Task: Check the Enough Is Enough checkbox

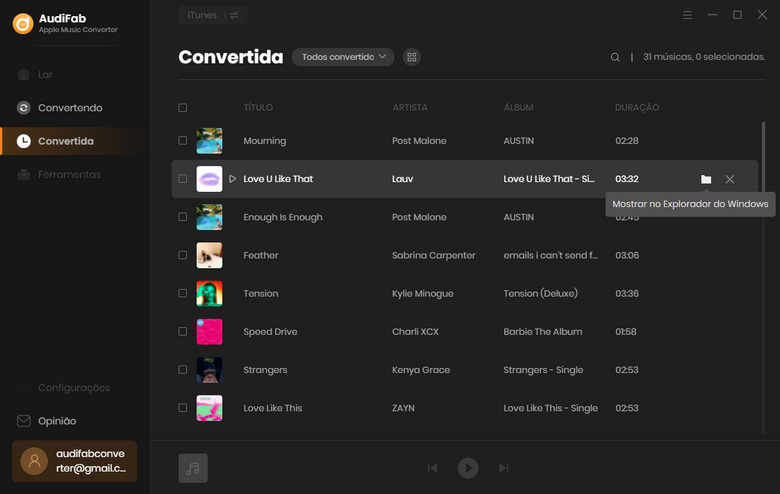Action: tap(183, 217)
